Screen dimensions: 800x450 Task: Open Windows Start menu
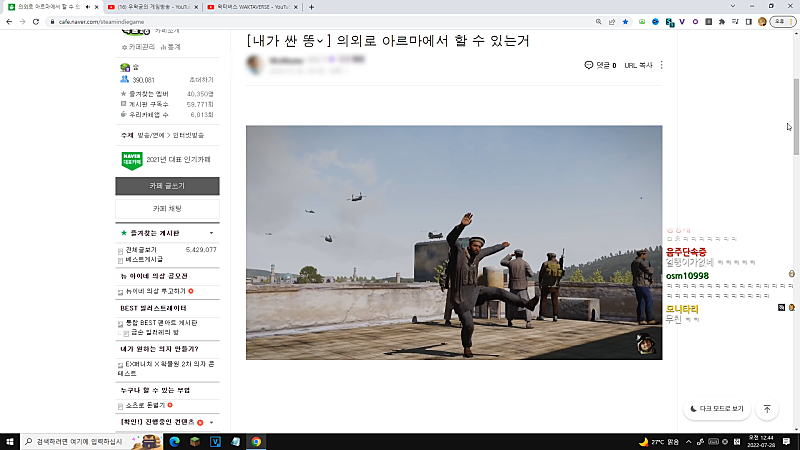[x=10, y=441]
